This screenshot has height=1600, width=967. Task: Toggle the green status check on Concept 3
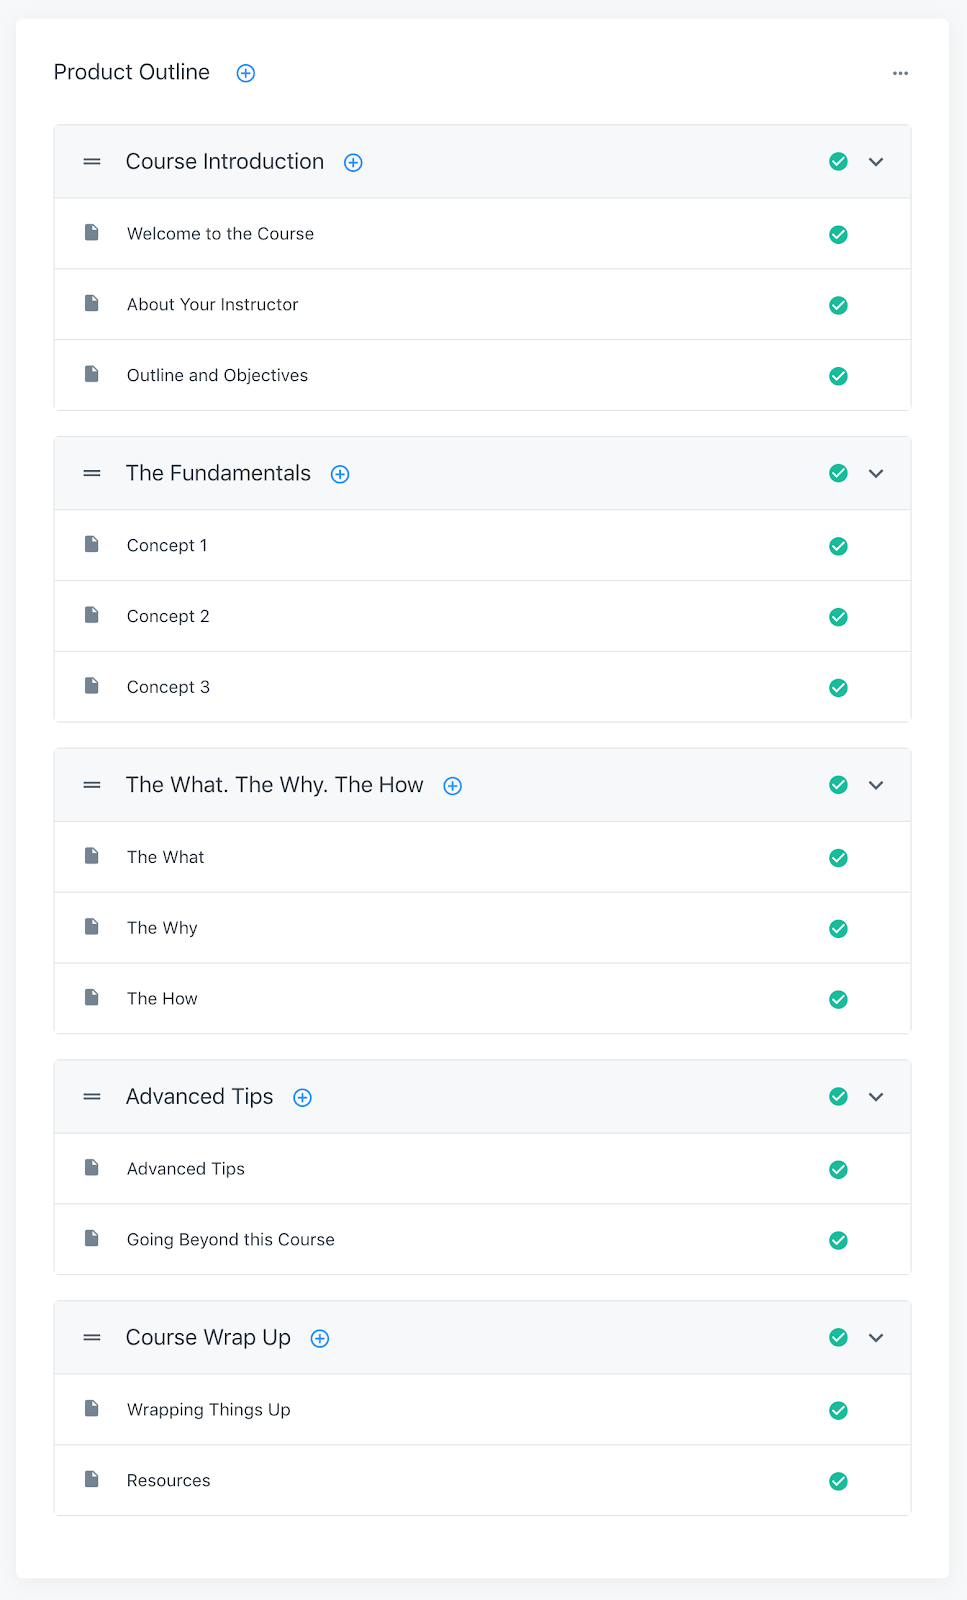point(838,688)
